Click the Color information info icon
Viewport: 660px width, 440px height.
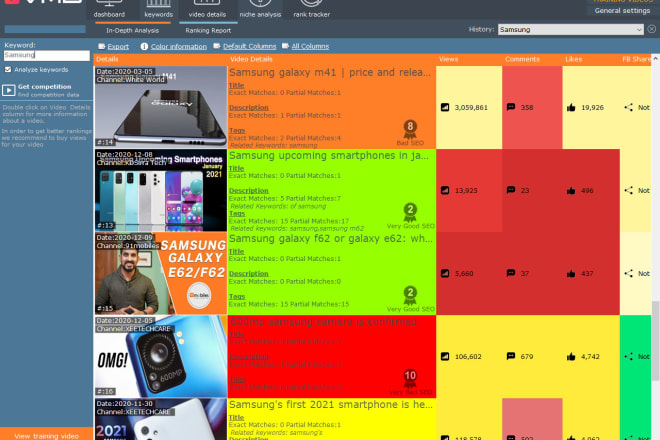[x=144, y=46]
